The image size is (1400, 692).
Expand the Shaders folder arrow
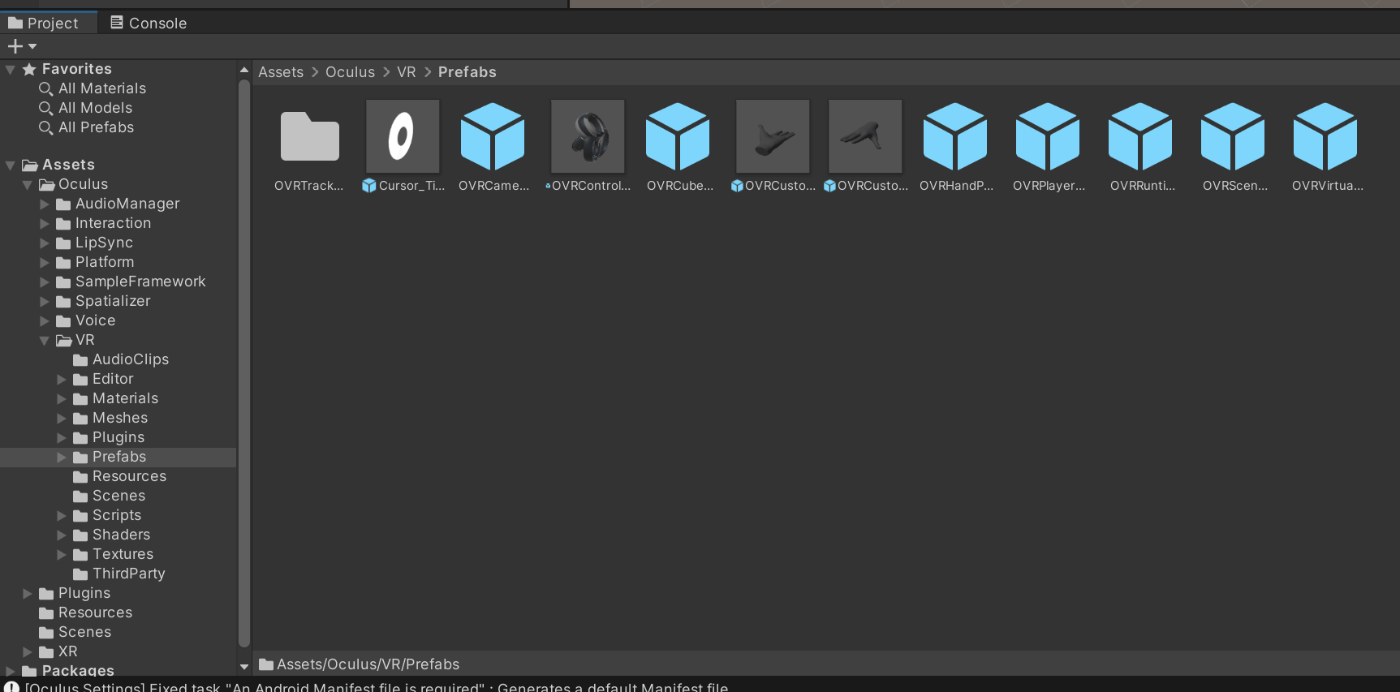pos(61,535)
